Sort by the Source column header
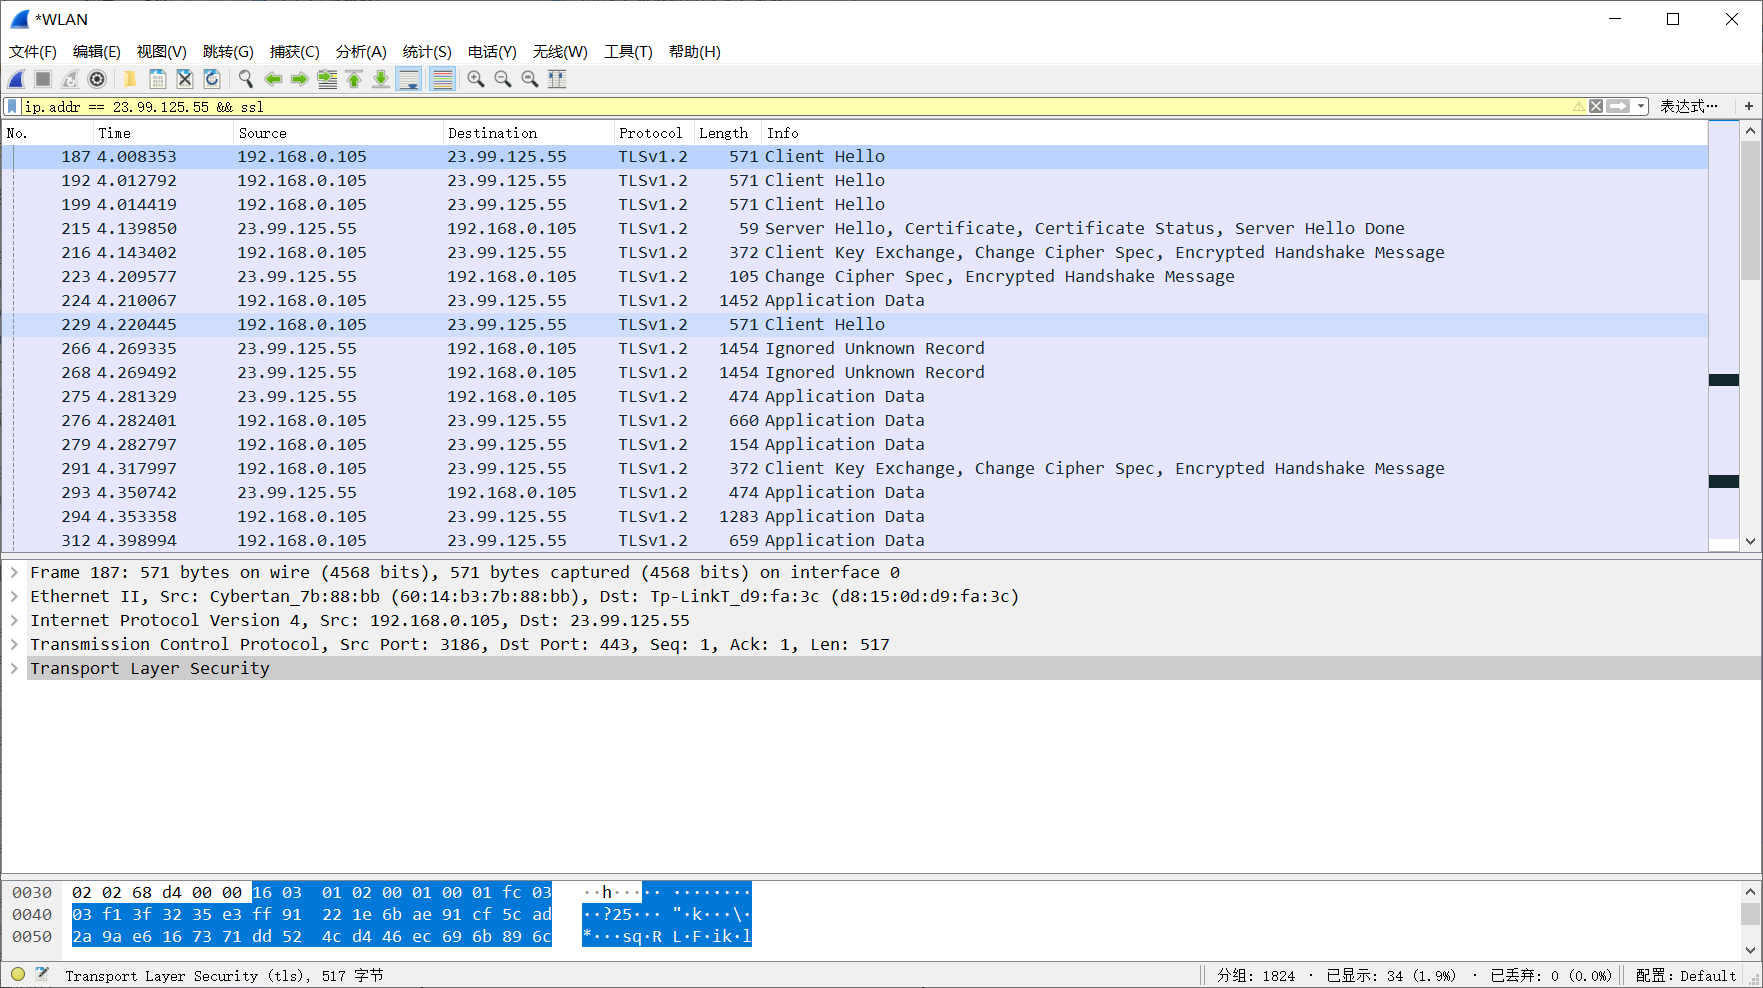 [x=338, y=133]
